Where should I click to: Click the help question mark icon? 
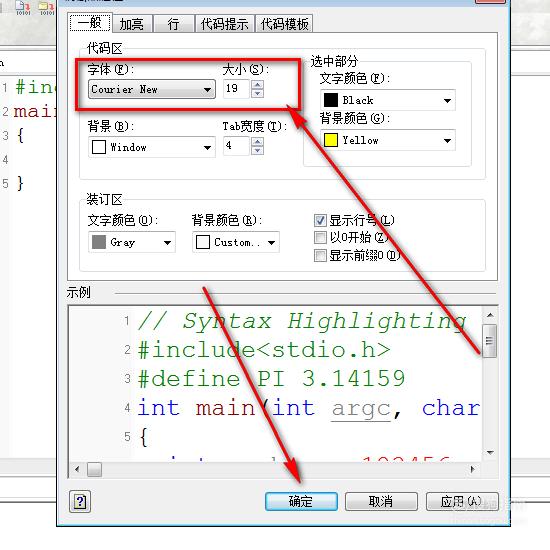click(80, 501)
